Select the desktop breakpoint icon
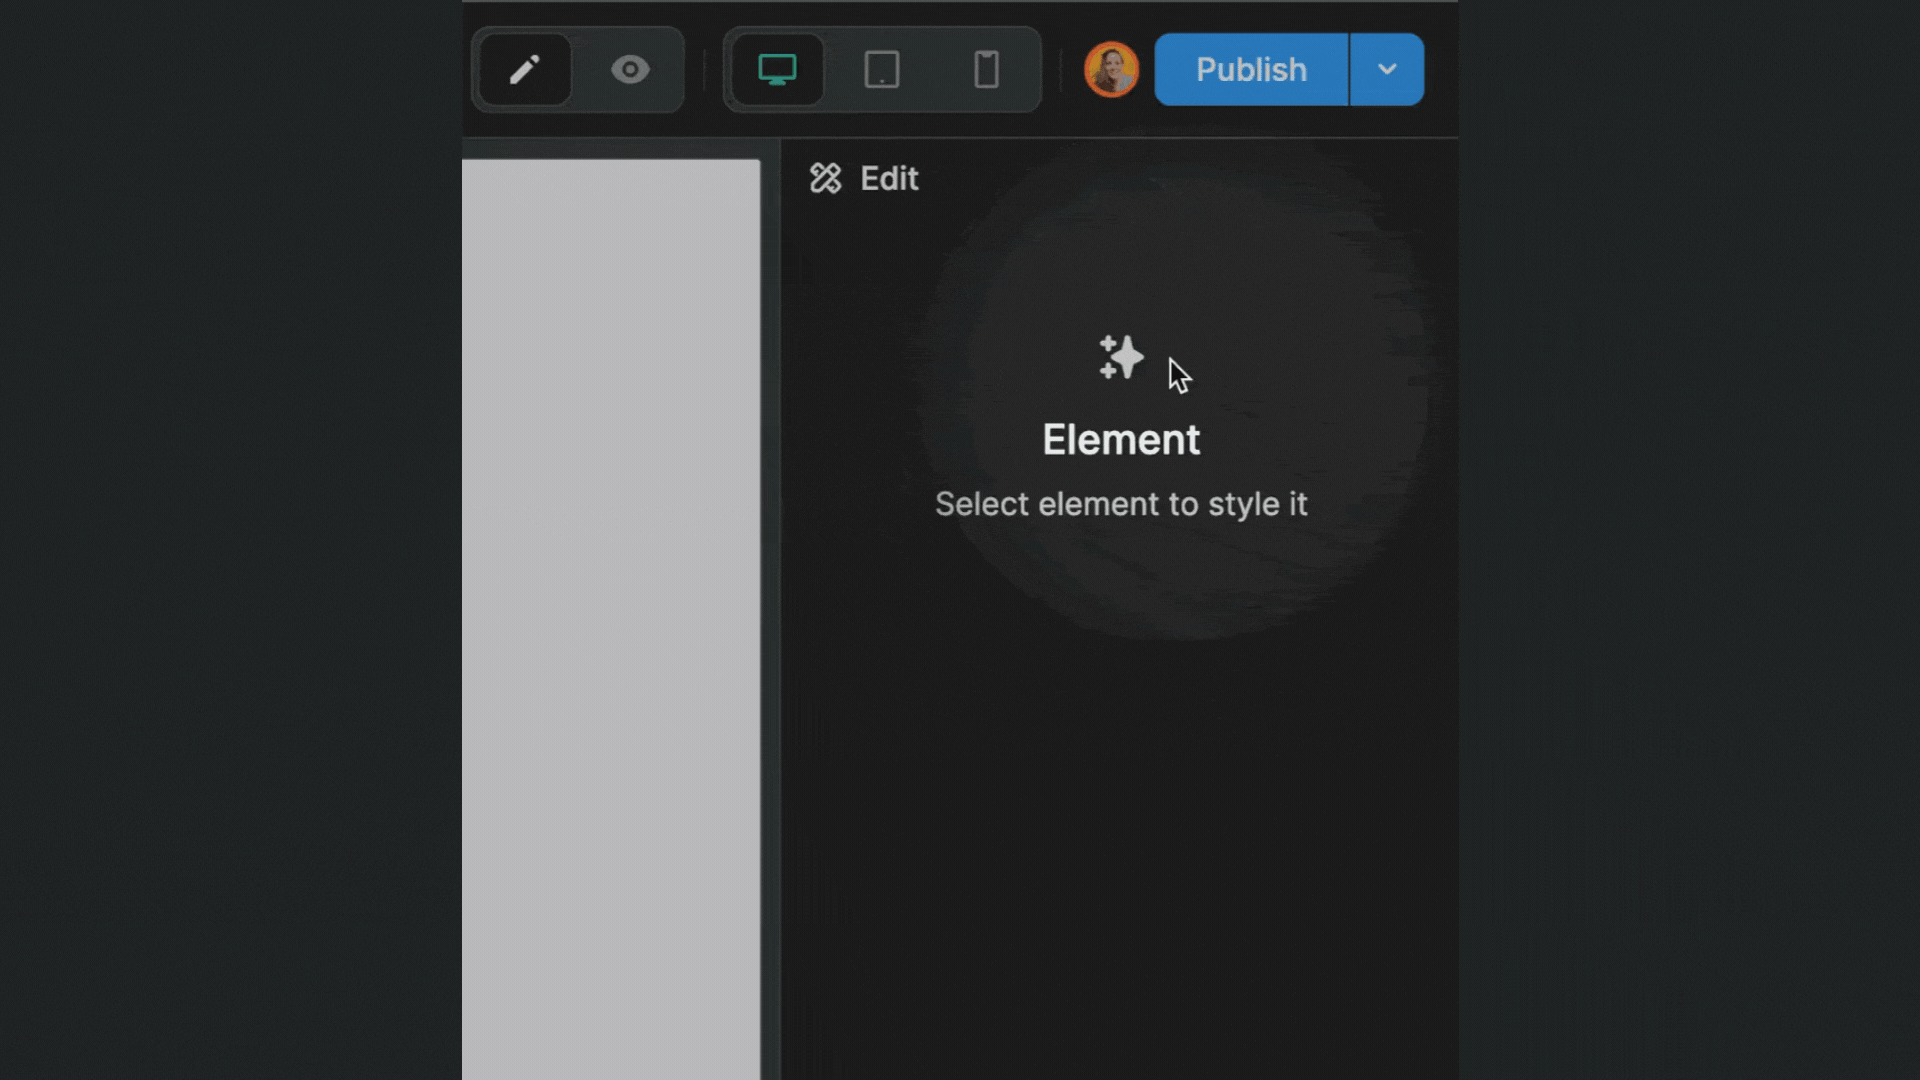 [x=777, y=69]
